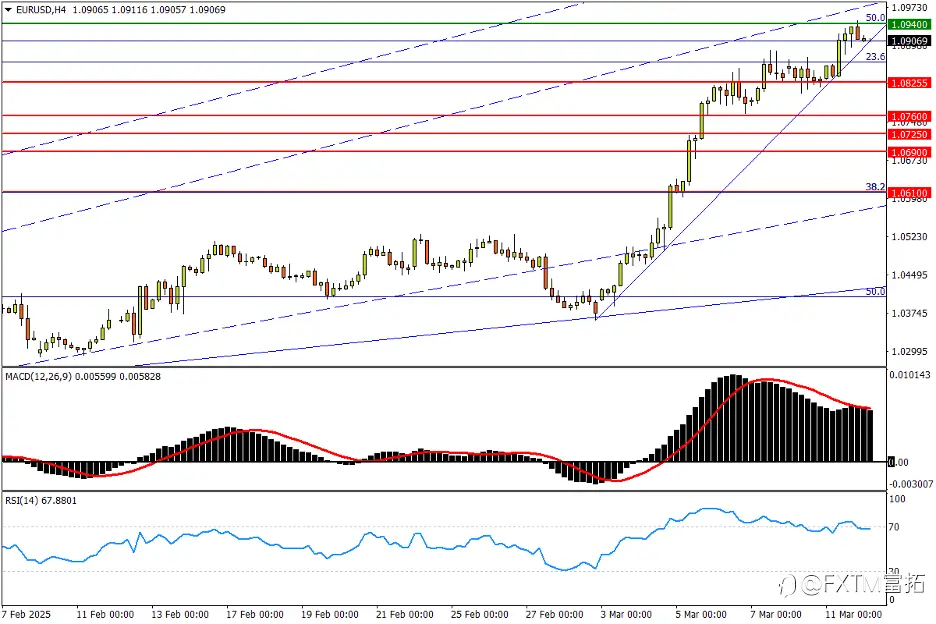Select the RSI 100 scale label
Screen dimensions: 936x624
pyautogui.click(x=897, y=499)
